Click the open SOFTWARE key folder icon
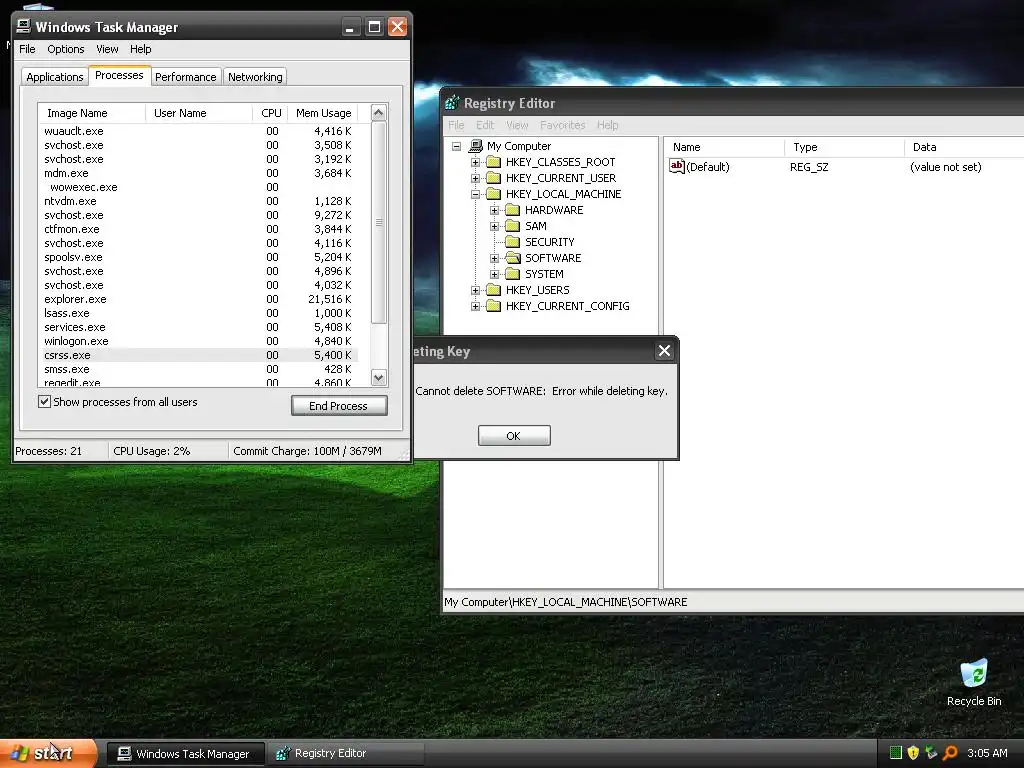 click(x=513, y=258)
